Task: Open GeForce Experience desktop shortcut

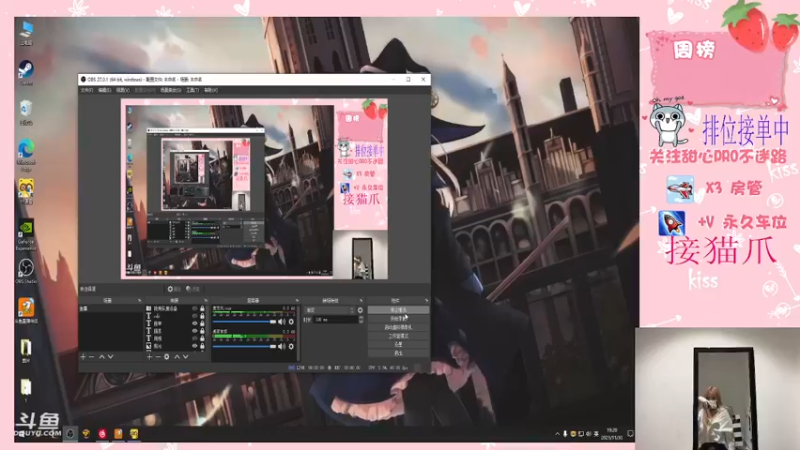Action: (x=26, y=235)
